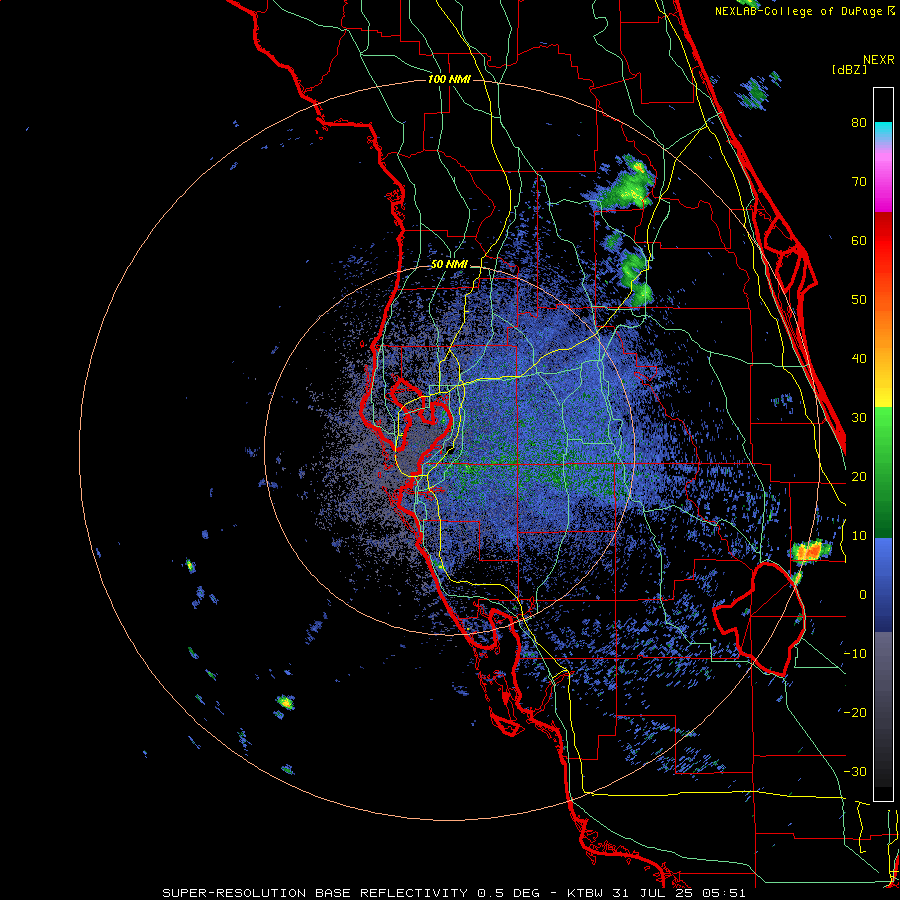Click the NEXR label above the color bar
900x900 pixels.
tap(879, 60)
